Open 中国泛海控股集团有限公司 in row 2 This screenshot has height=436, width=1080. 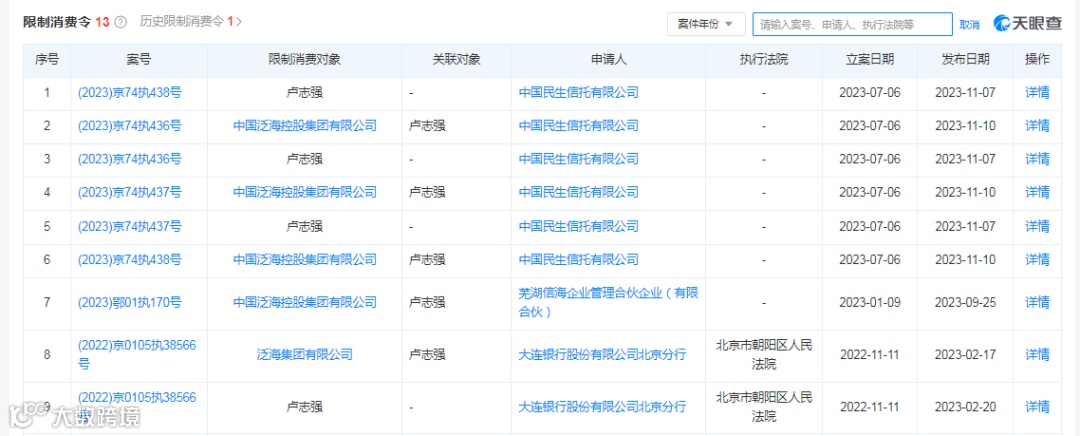click(304, 125)
